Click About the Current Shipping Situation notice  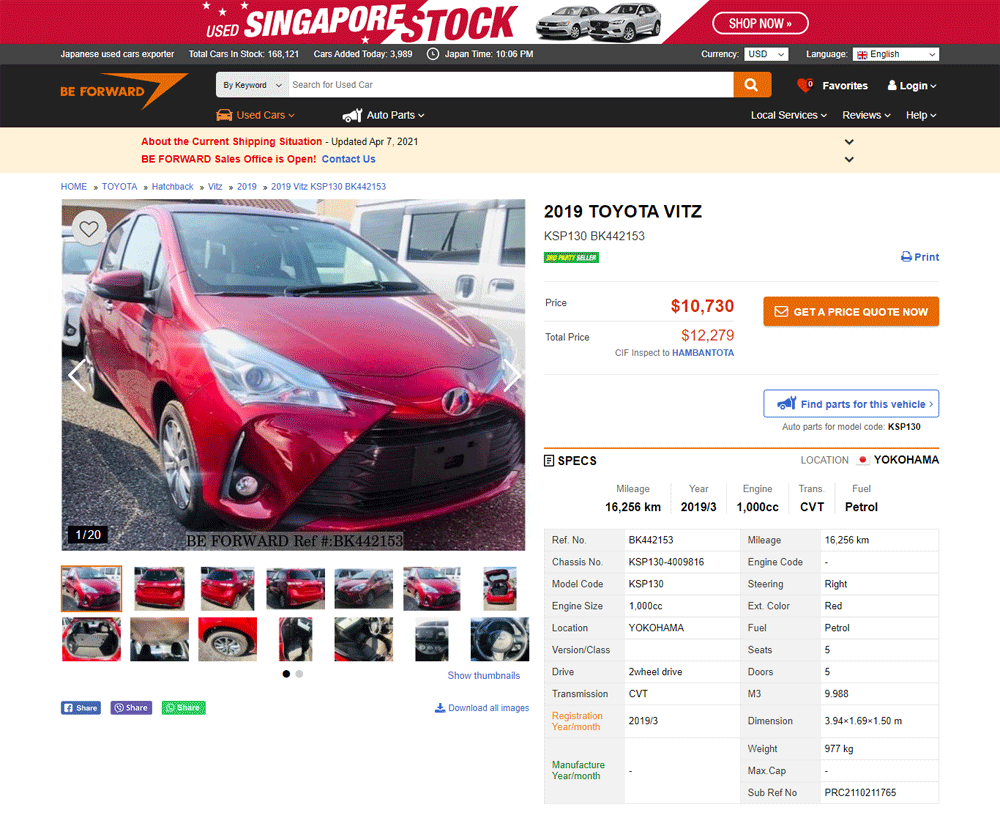point(232,142)
